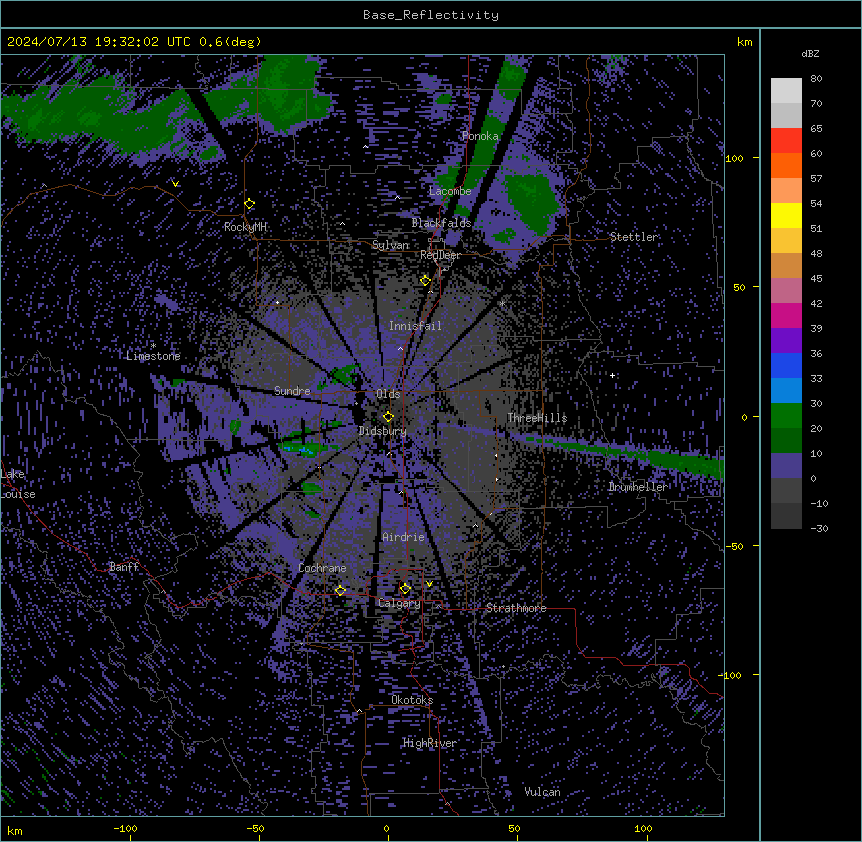862x842 pixels.
Task: Click white asterisk marker above Limestone
Action: click(x=153, y=345)
